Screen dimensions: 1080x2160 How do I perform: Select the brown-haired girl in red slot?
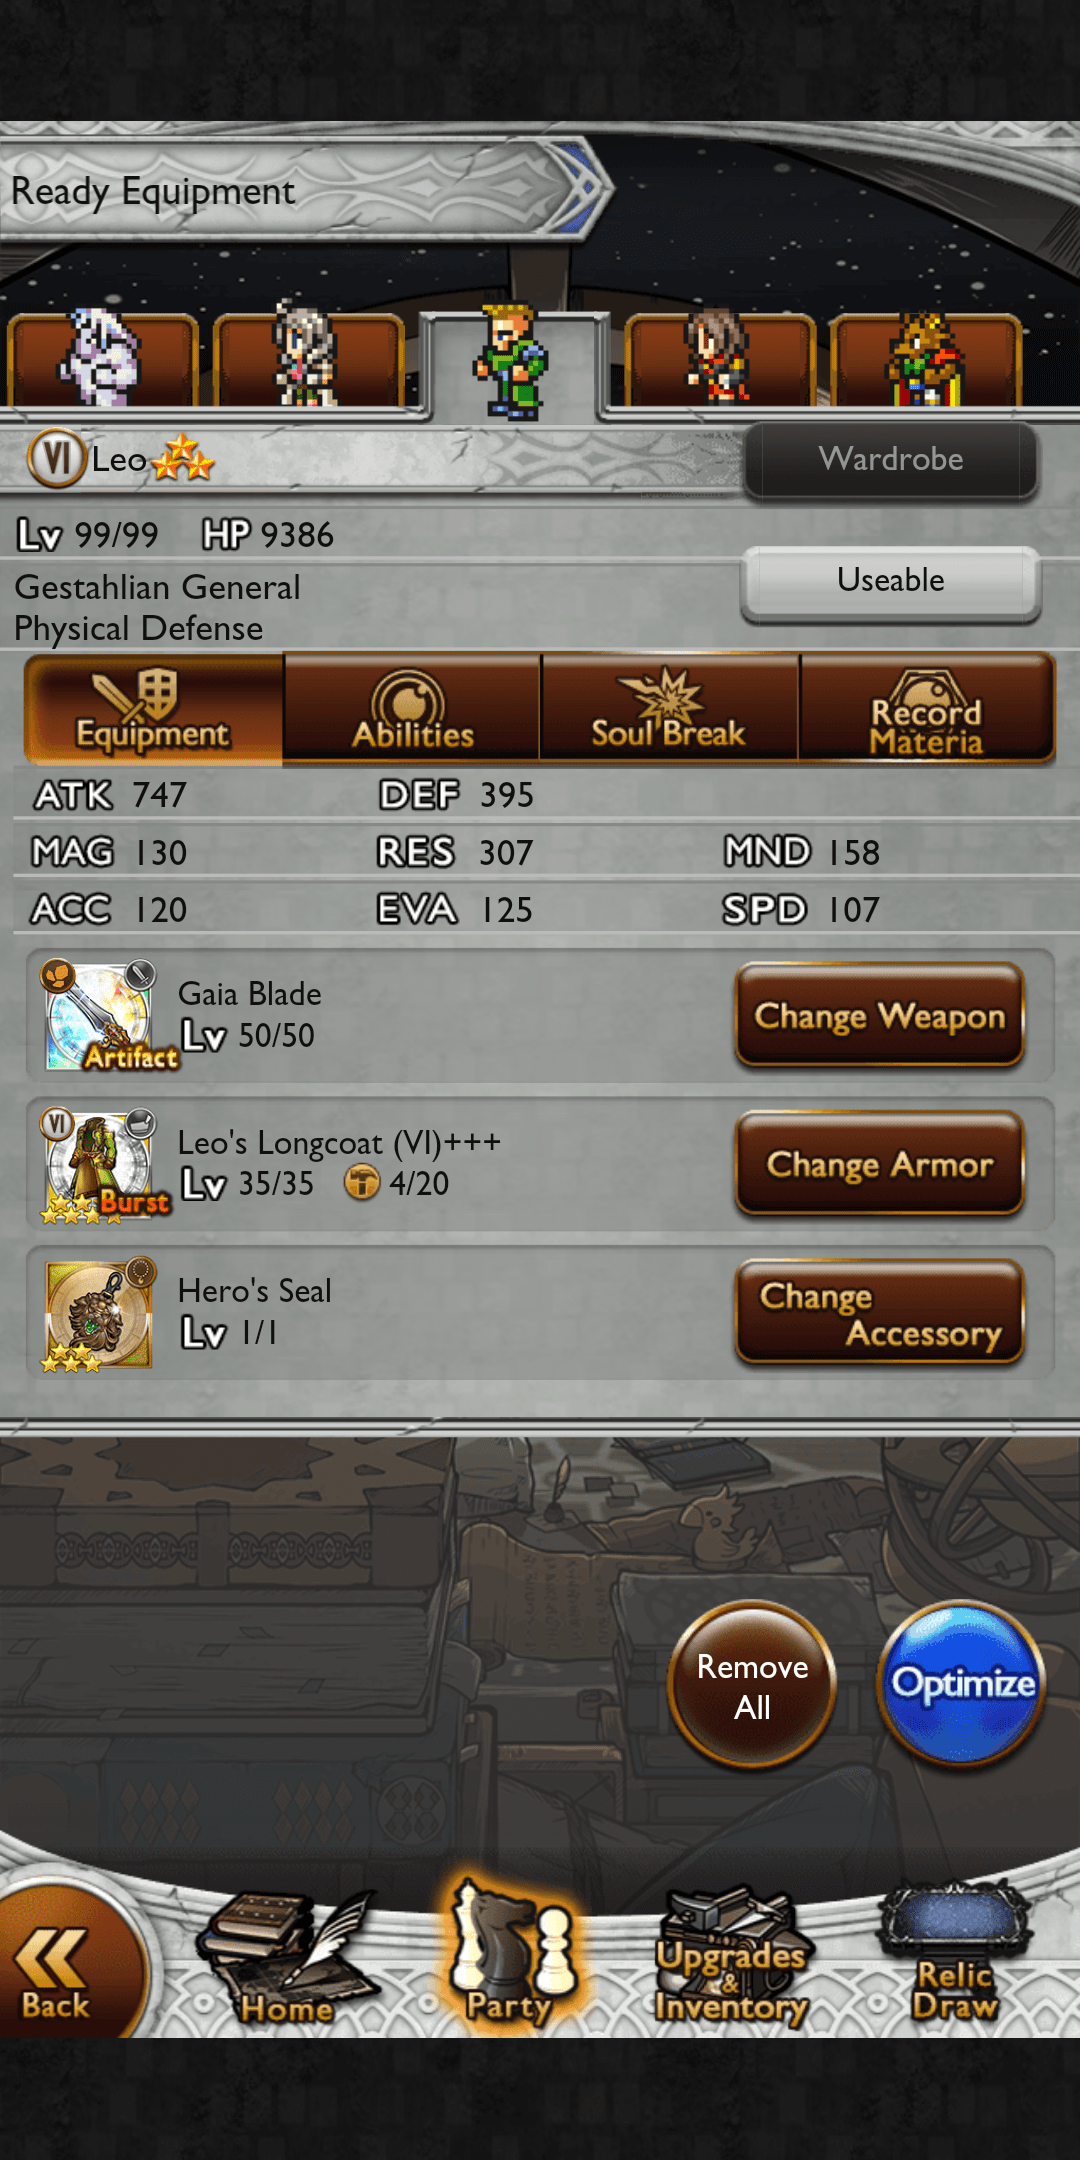pos(720,360)
